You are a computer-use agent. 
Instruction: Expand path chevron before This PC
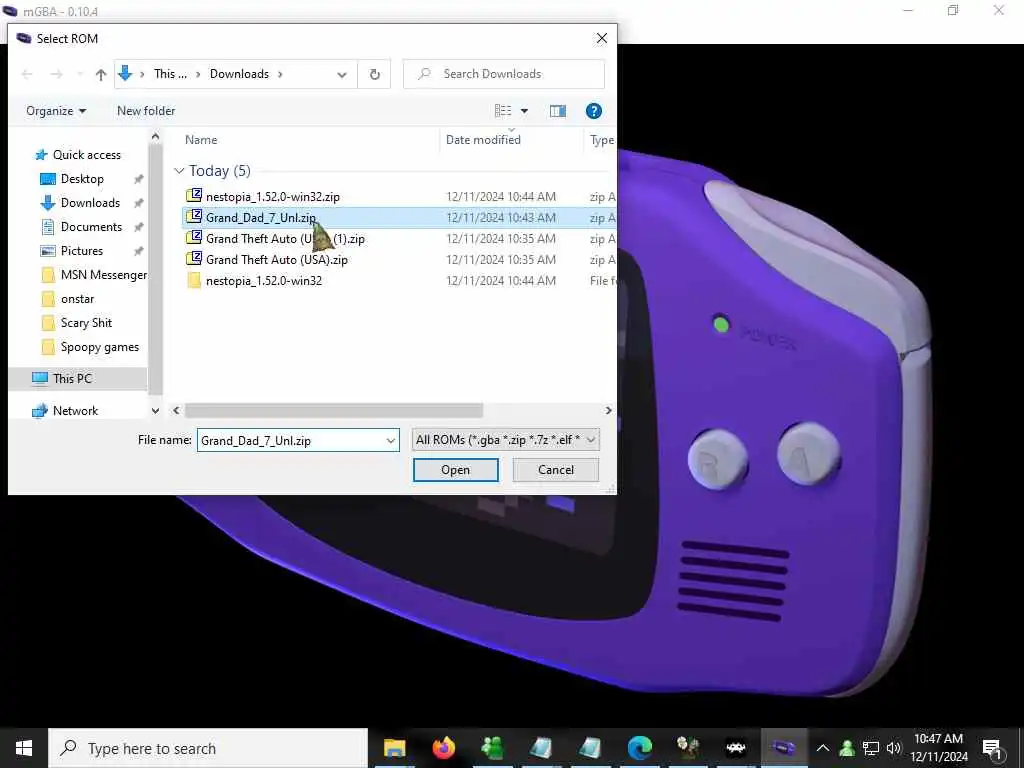coord(142,74)
